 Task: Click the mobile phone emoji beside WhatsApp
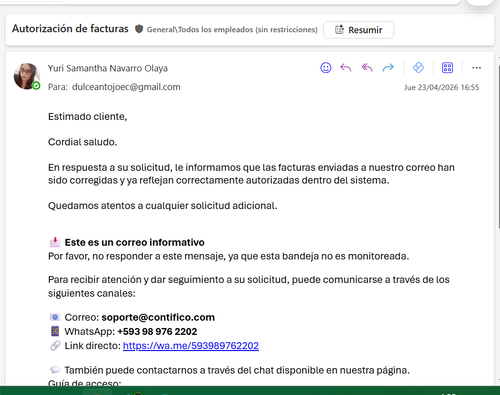[55, 331]
